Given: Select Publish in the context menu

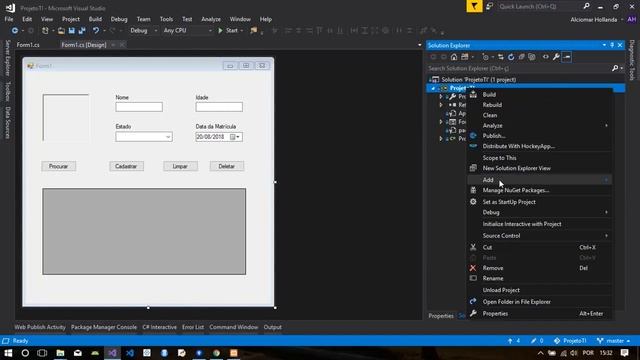Looking at the screenshot, I should pos(539,136).
